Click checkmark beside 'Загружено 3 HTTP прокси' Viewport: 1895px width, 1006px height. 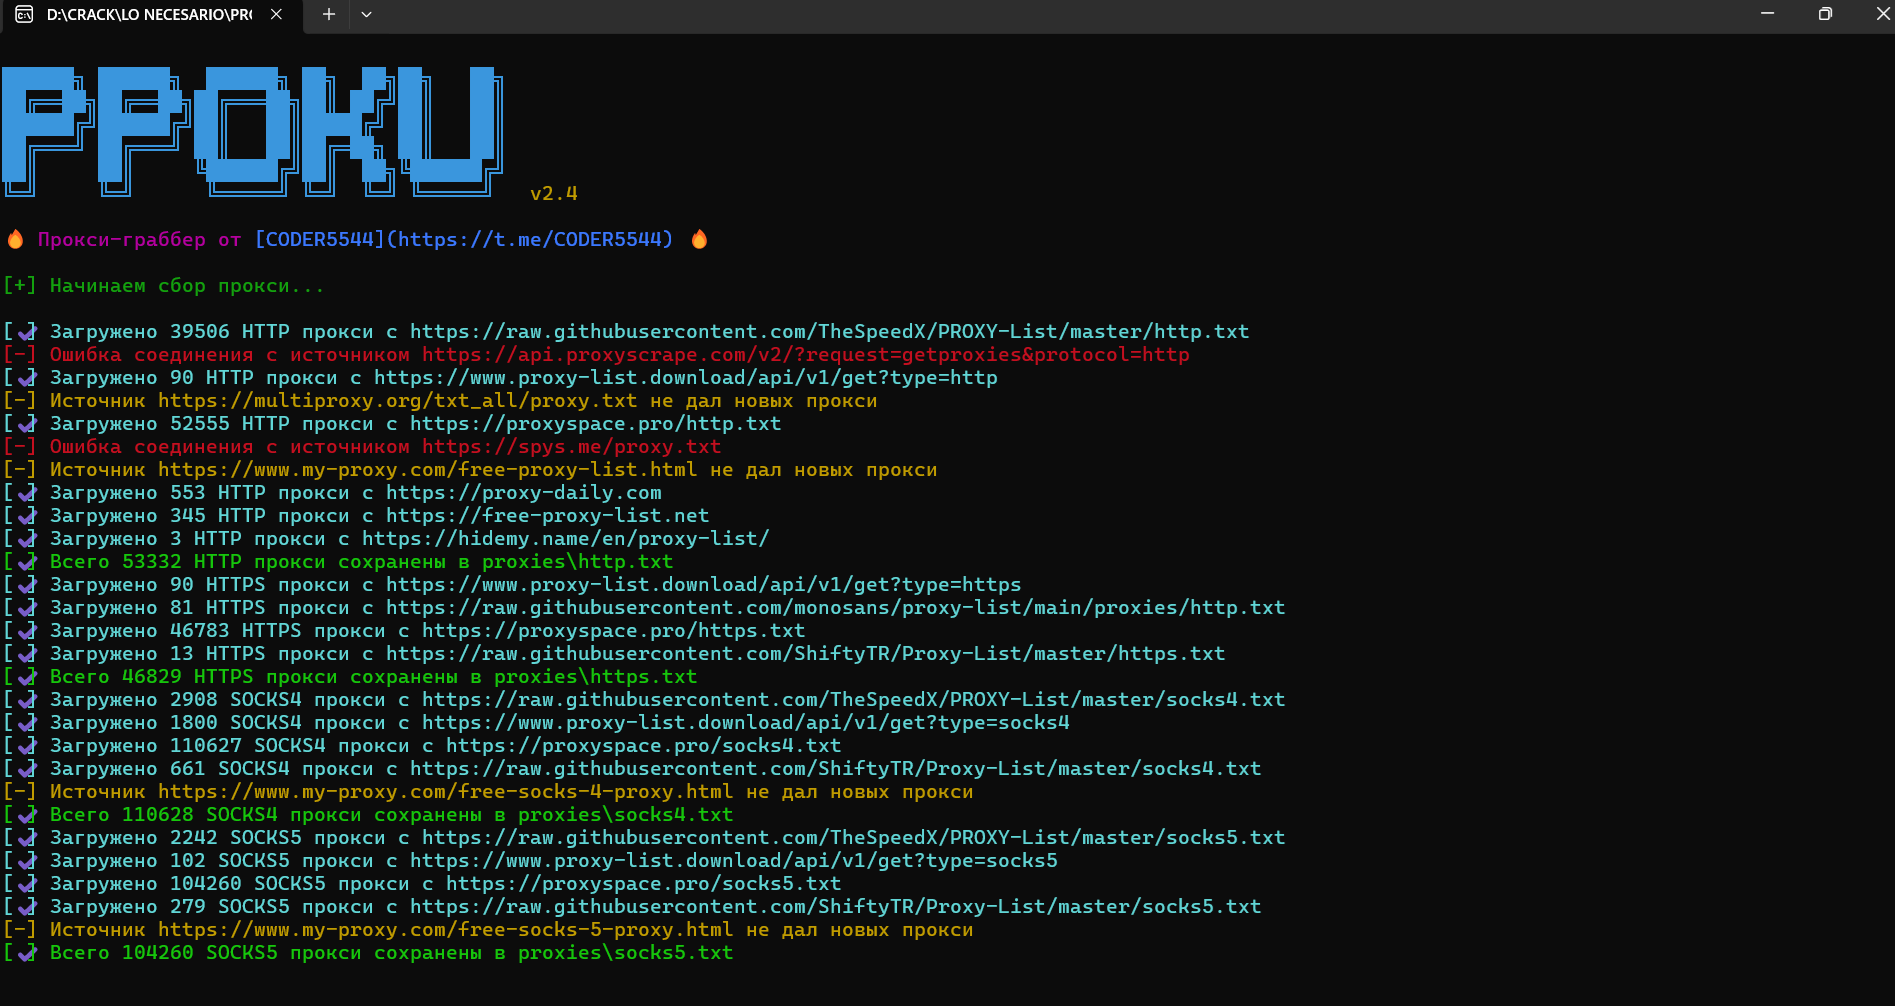27,538
